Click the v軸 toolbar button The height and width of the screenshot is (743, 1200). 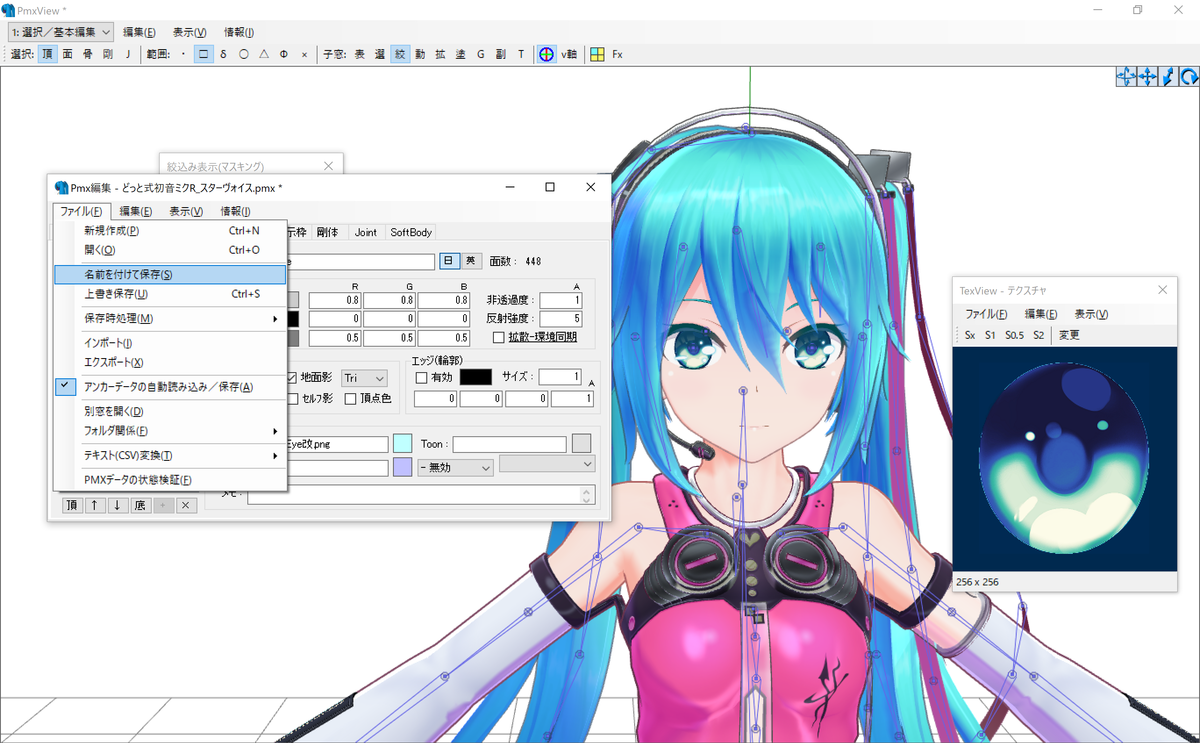coord(569,54)
